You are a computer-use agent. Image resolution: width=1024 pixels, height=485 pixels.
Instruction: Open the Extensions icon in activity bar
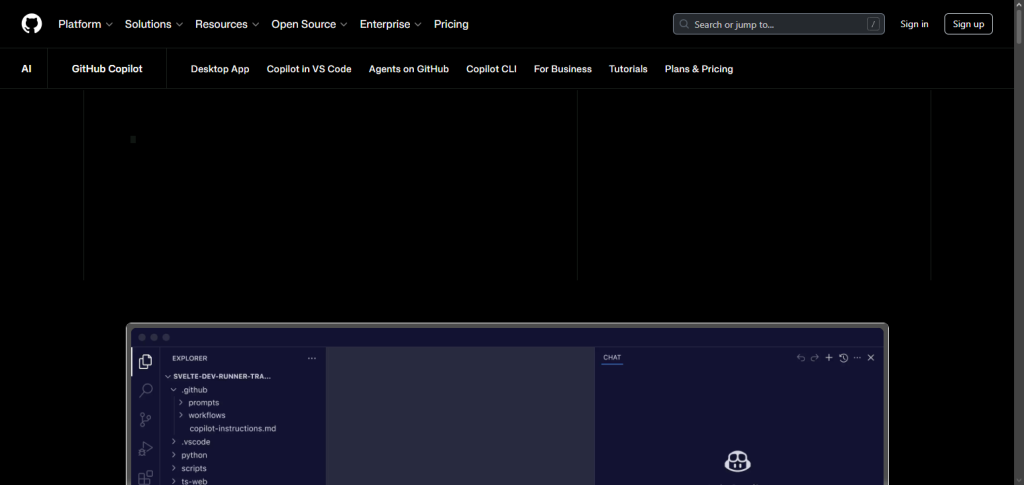coord(146,478)
